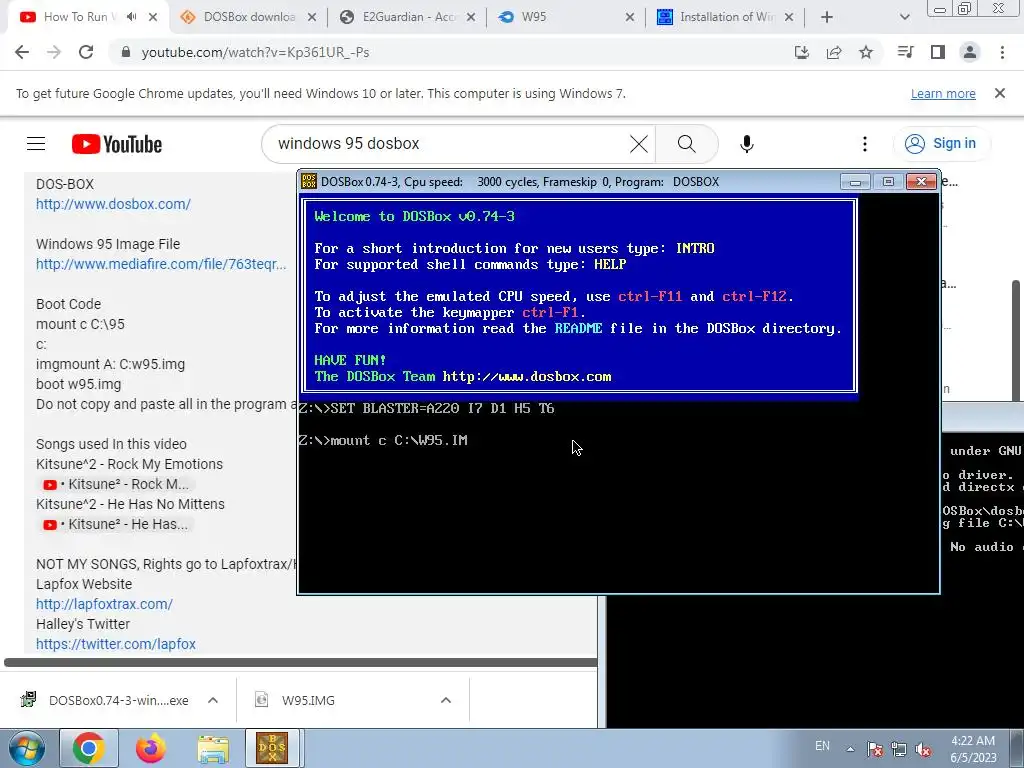Click the page vertical scrollbar thumb
Image resolution: width=1024 pixels, height=768 pixels.
(1016, 340)
